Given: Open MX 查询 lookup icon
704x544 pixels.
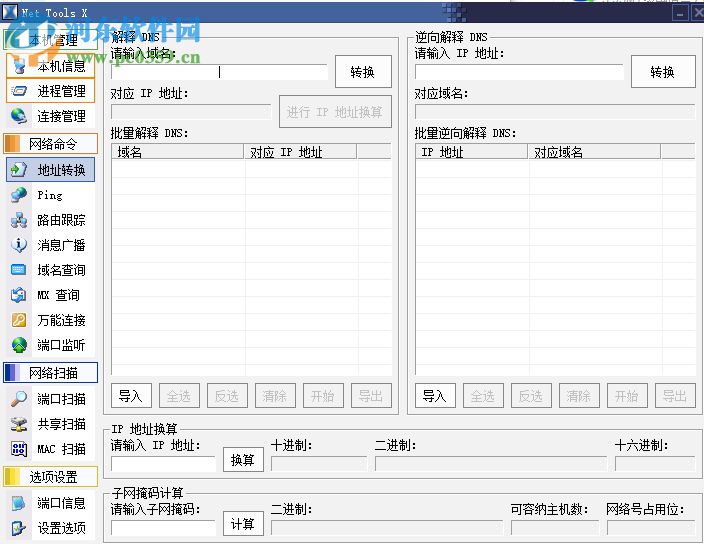Looking at the screenshot, I should coord(19,295).
